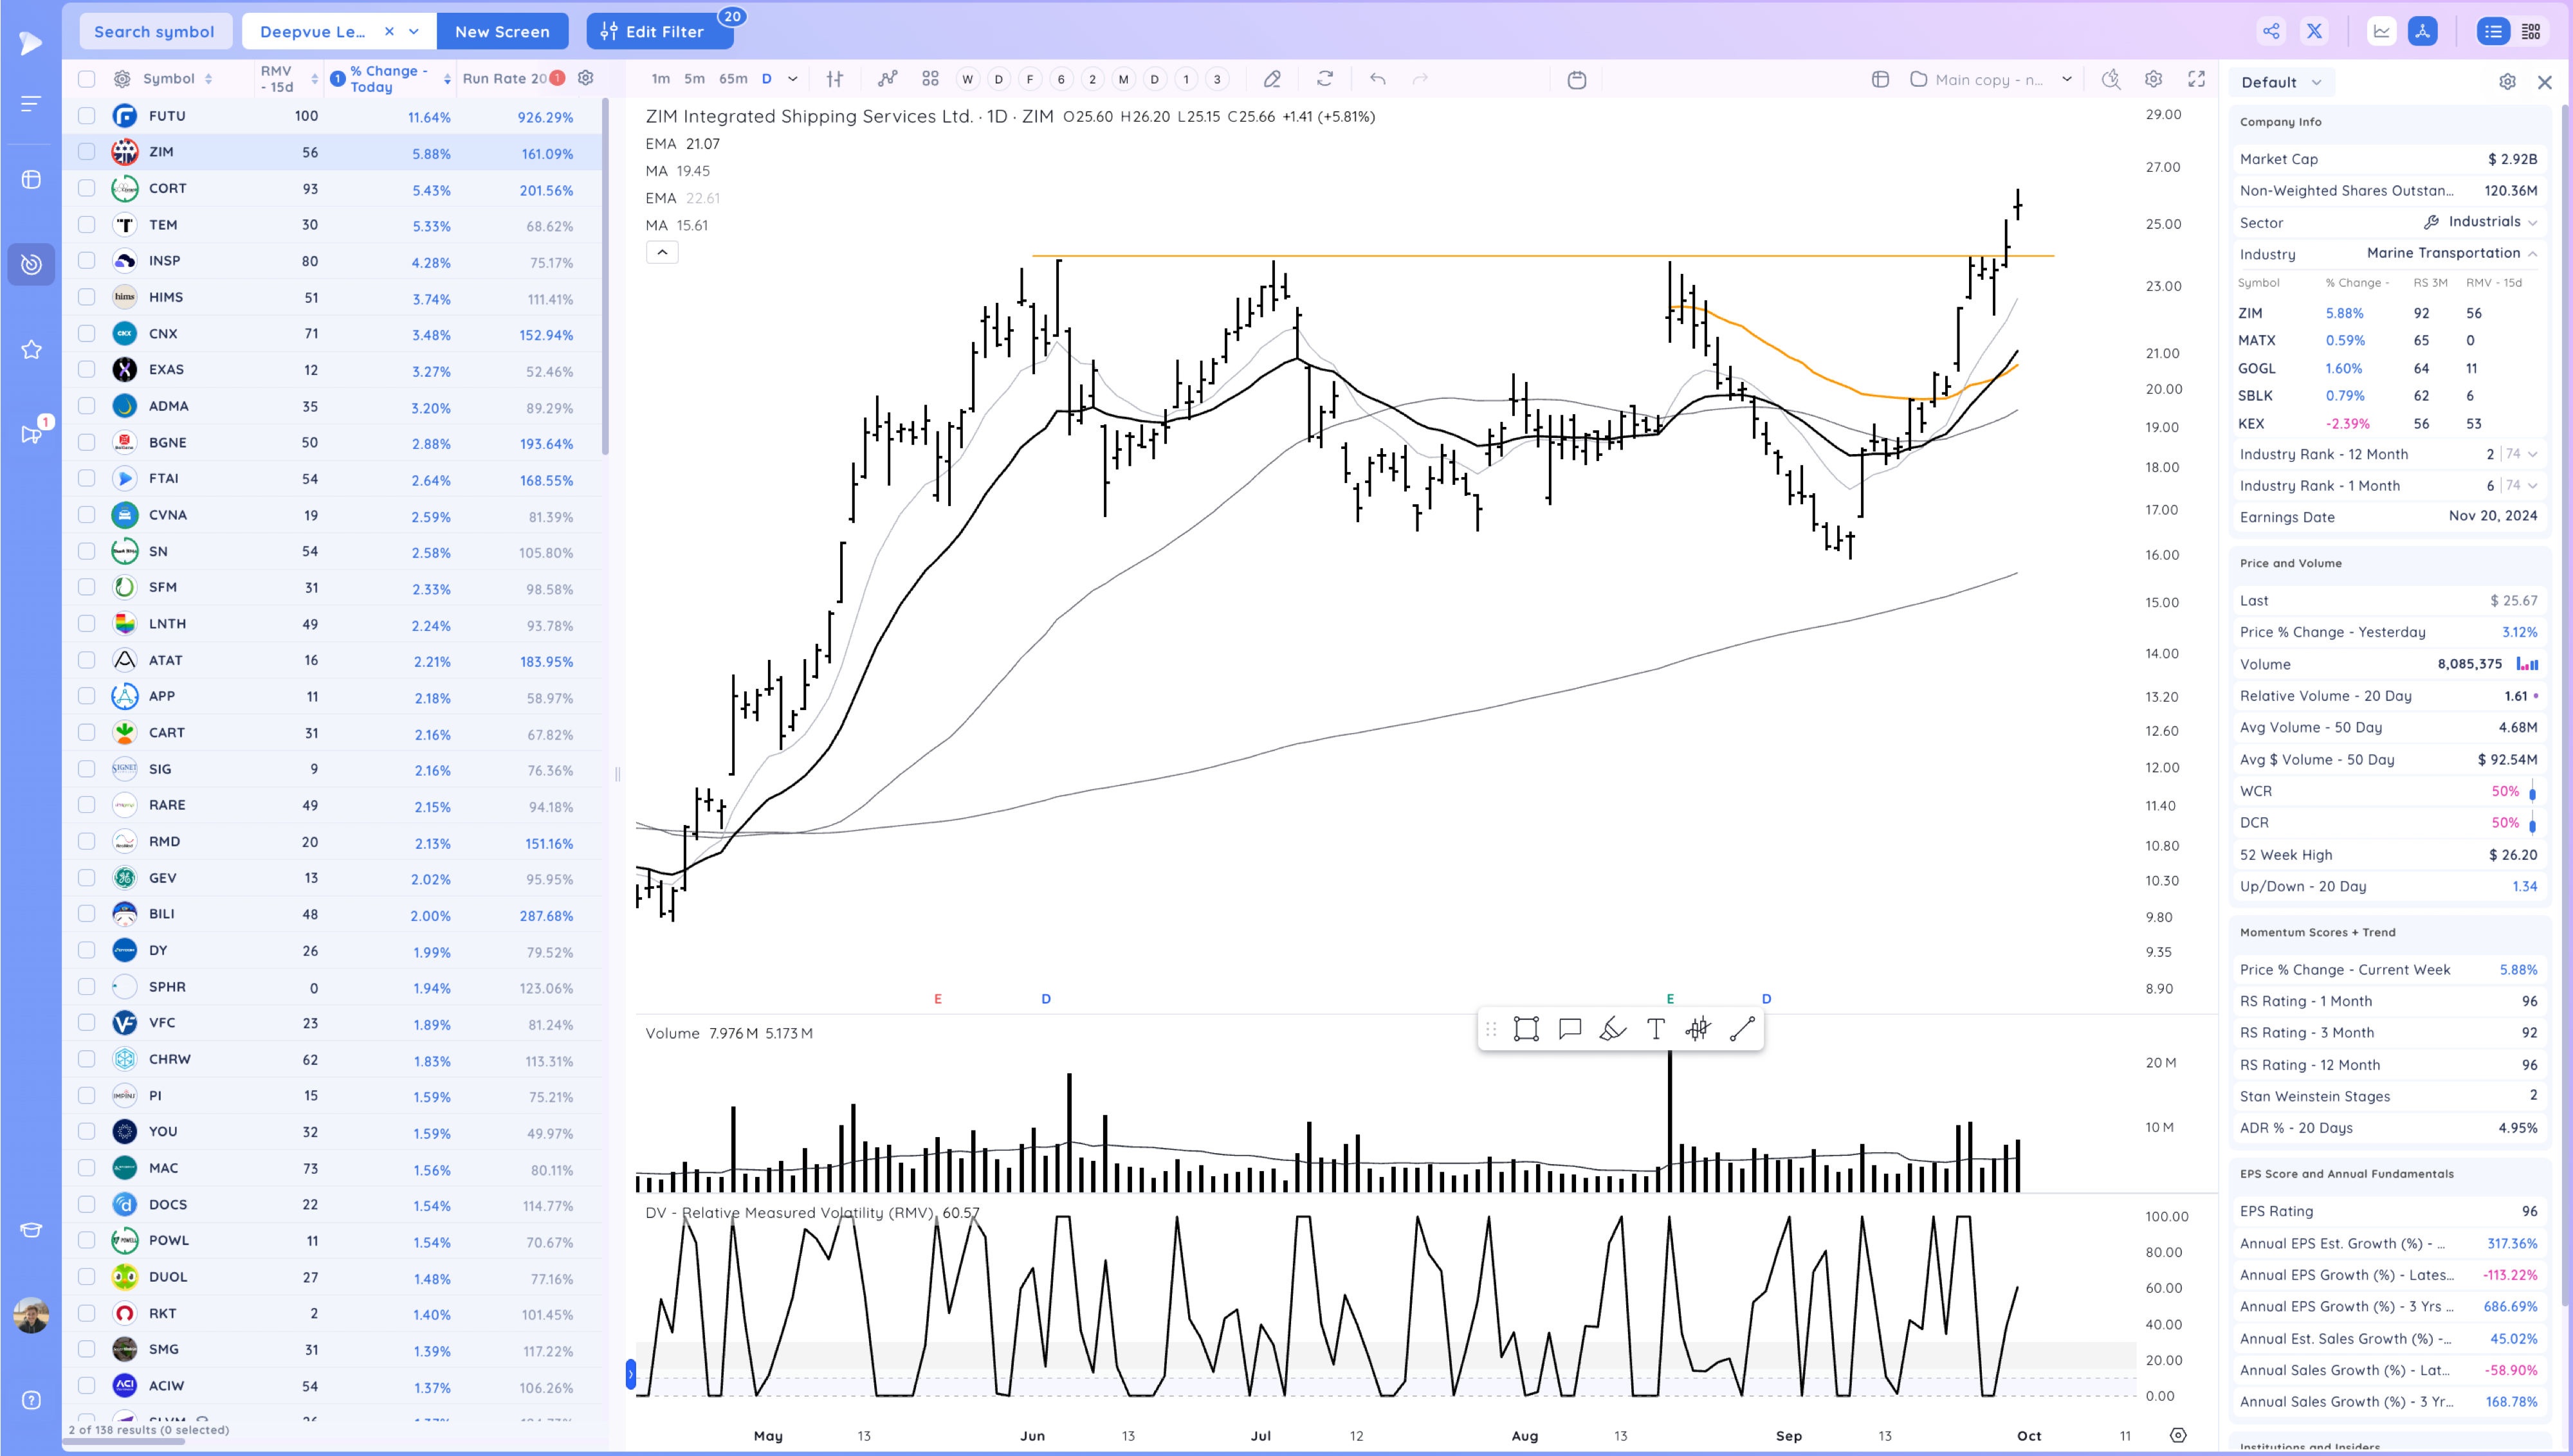Share to X (Twitter) icon
Image resolution: width=2573 pixels, height=1456 pixels.
pos(2314,31)
